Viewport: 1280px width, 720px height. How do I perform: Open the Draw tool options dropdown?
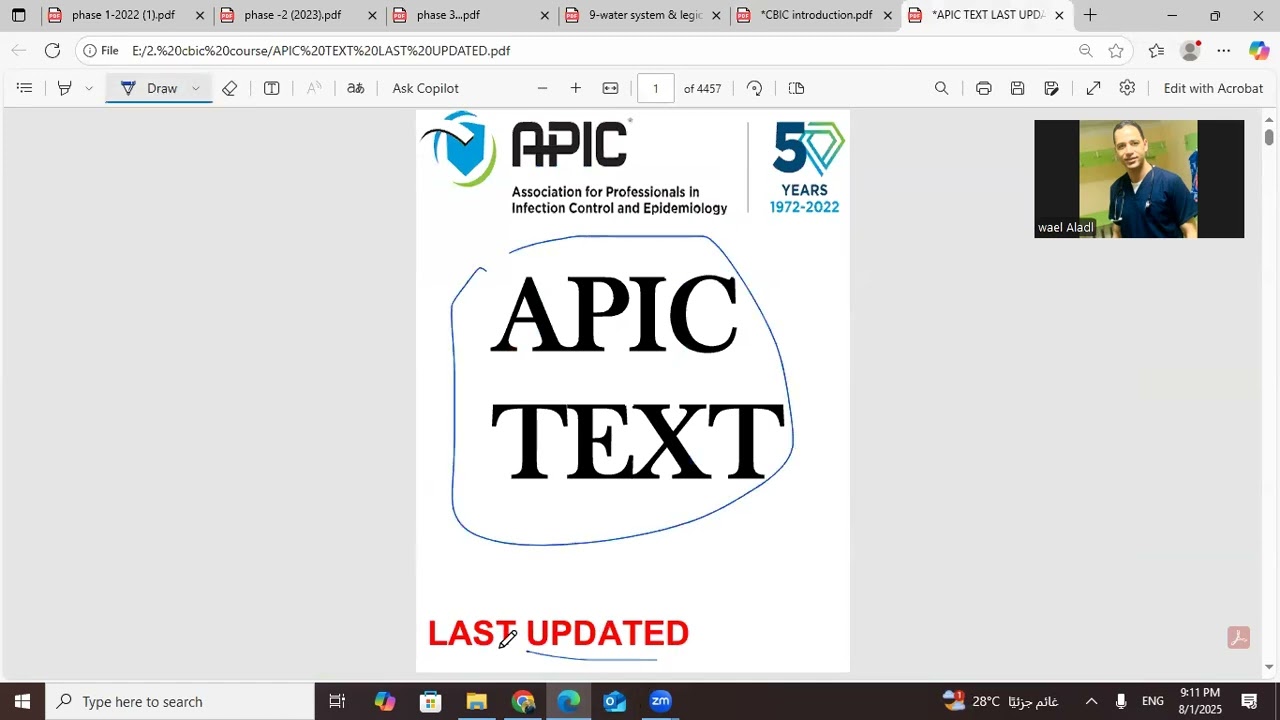[x=196, y=88]
